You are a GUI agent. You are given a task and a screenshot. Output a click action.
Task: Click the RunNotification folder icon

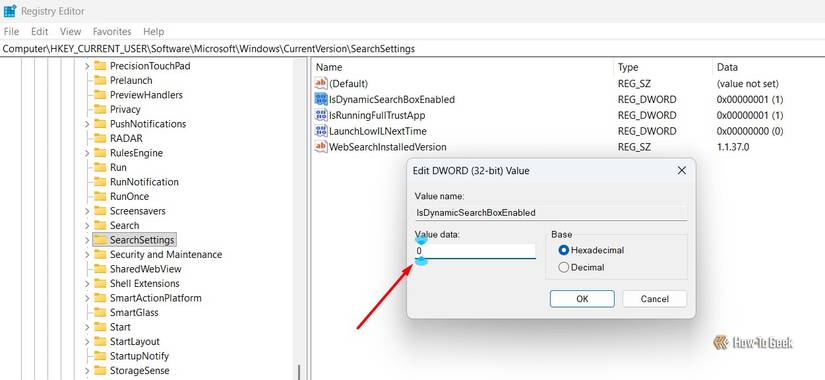tap(100, 182)
